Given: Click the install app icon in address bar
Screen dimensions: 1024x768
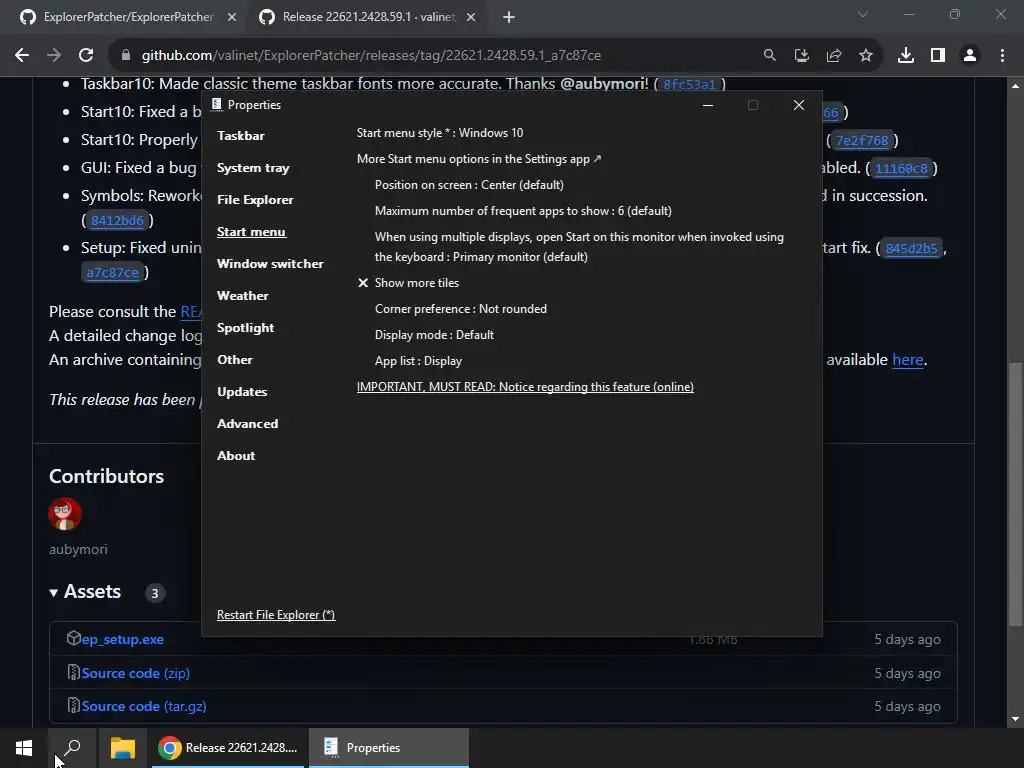Looking at the screenshot, I should coord(802,56).
